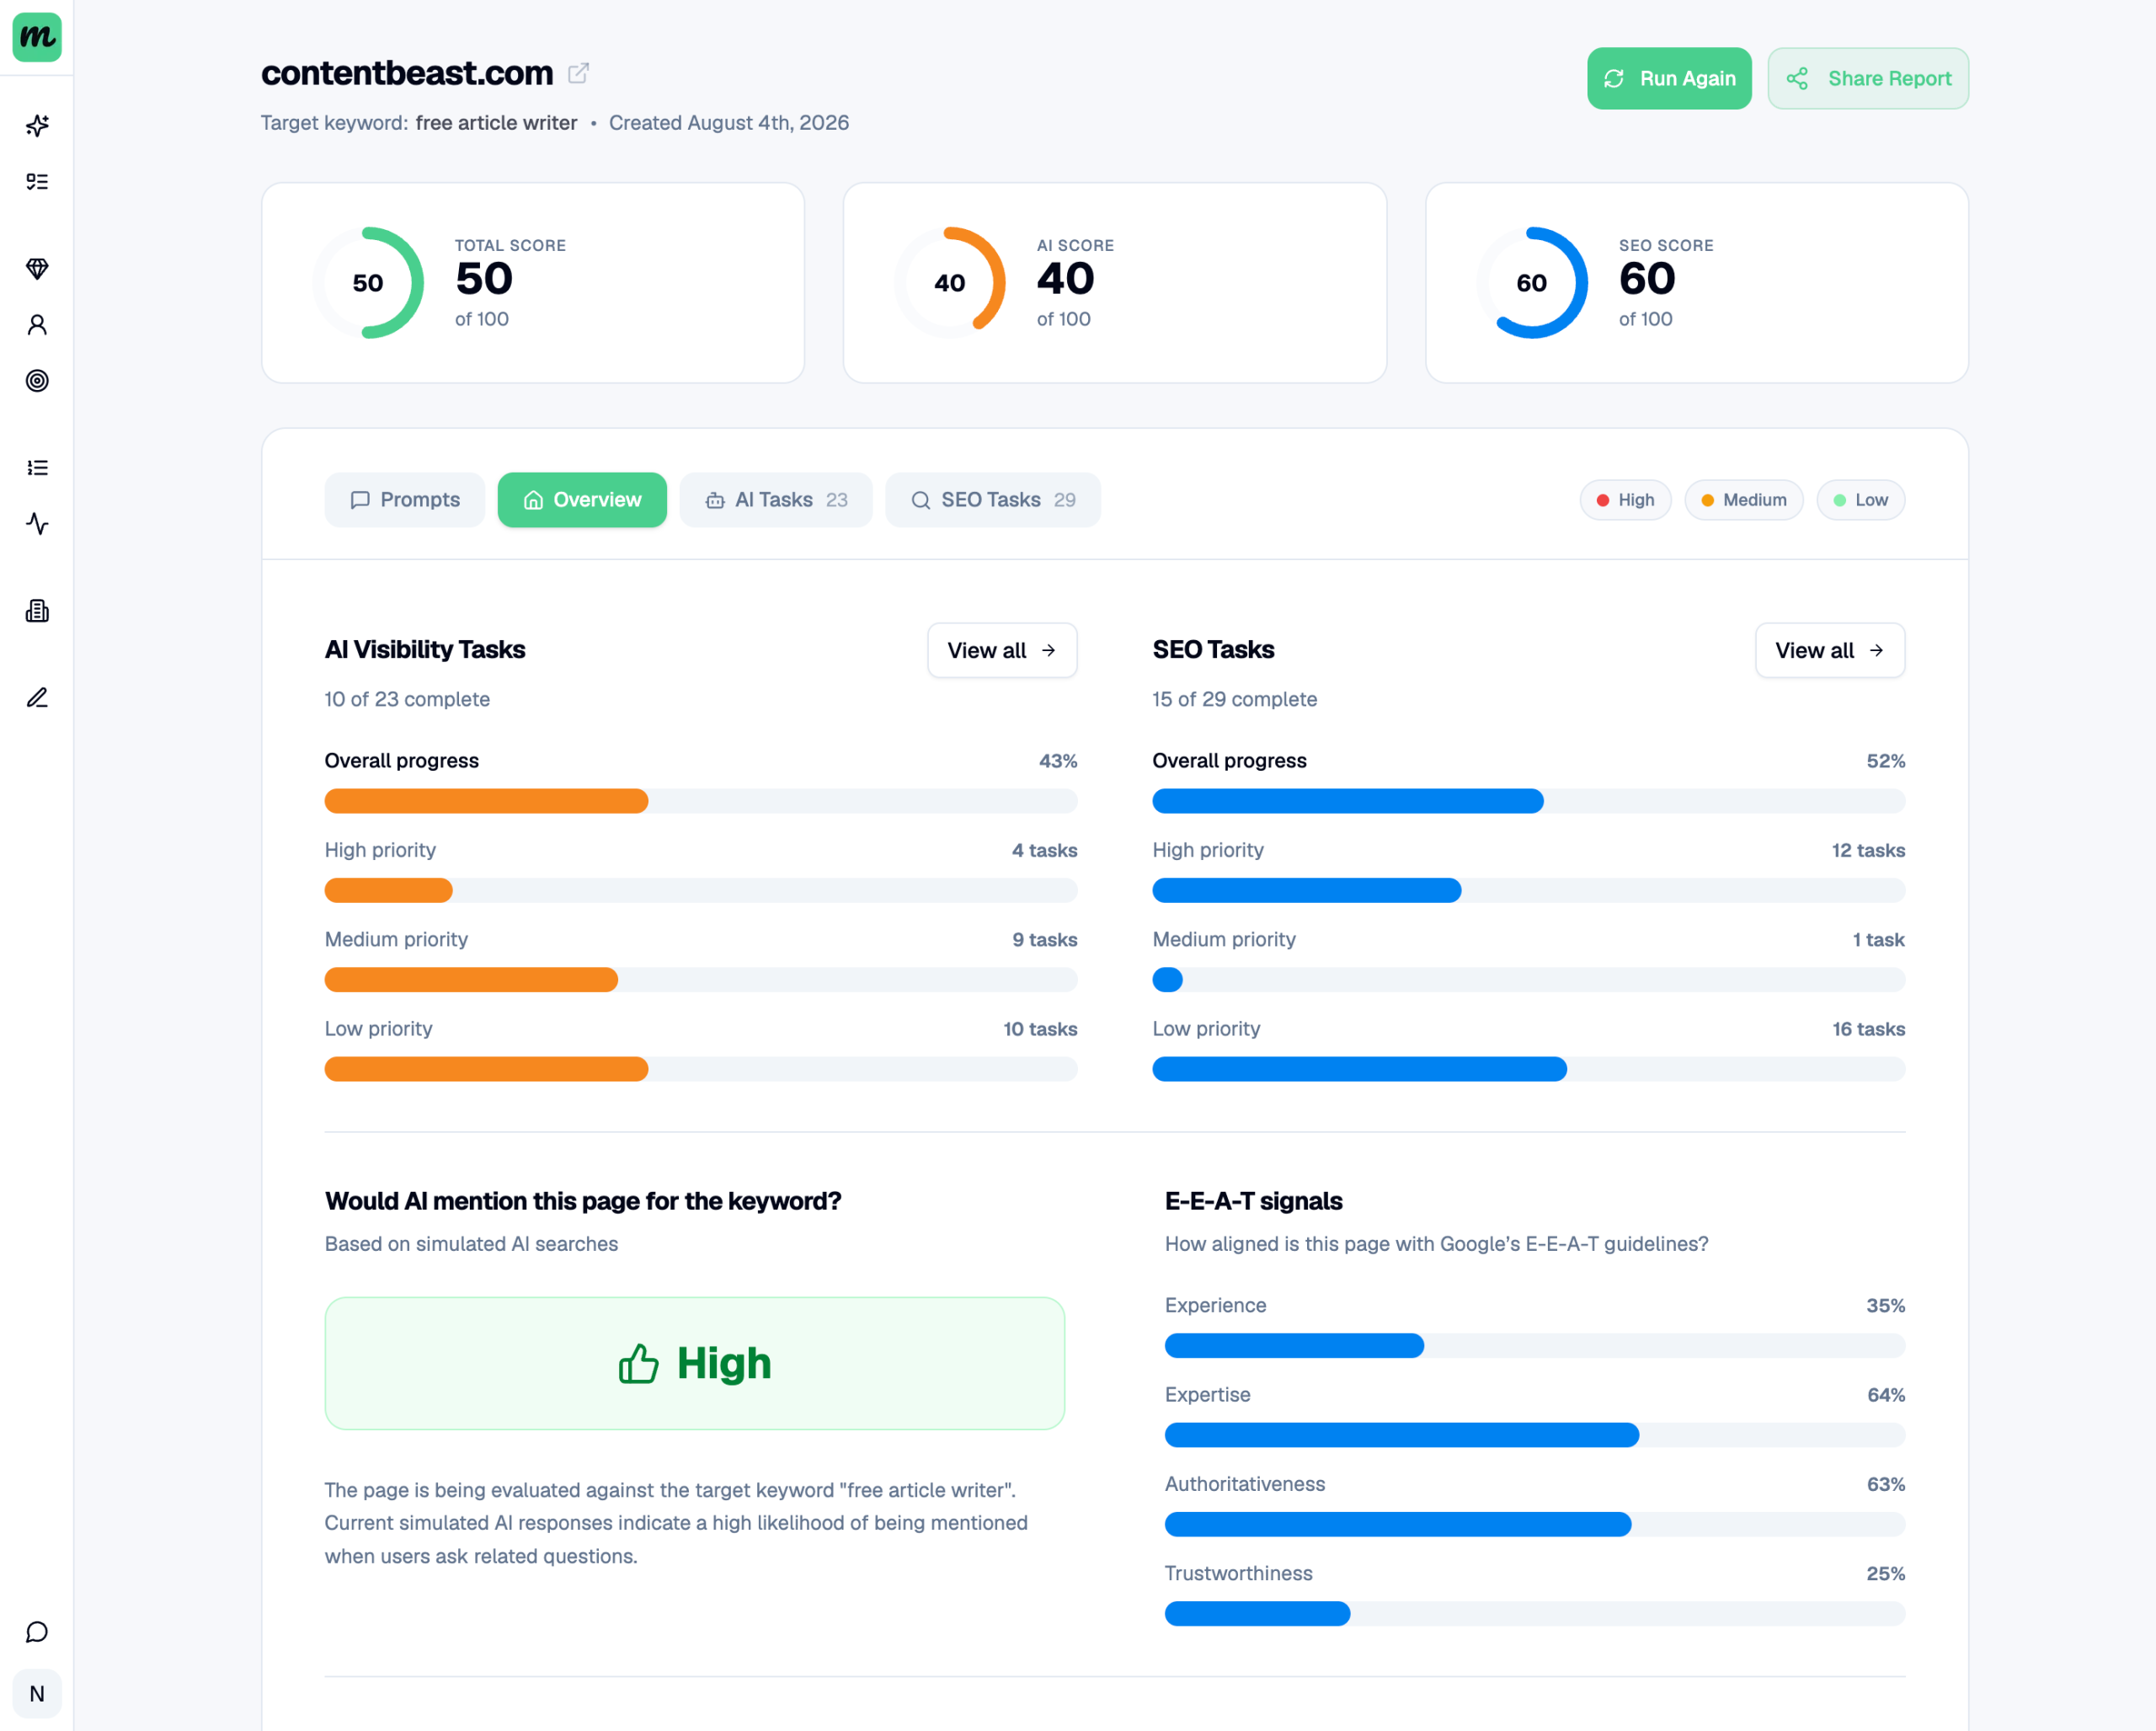Open the numbered list icon in sidebar
2156x1731 pixels.
coord(37,467)
